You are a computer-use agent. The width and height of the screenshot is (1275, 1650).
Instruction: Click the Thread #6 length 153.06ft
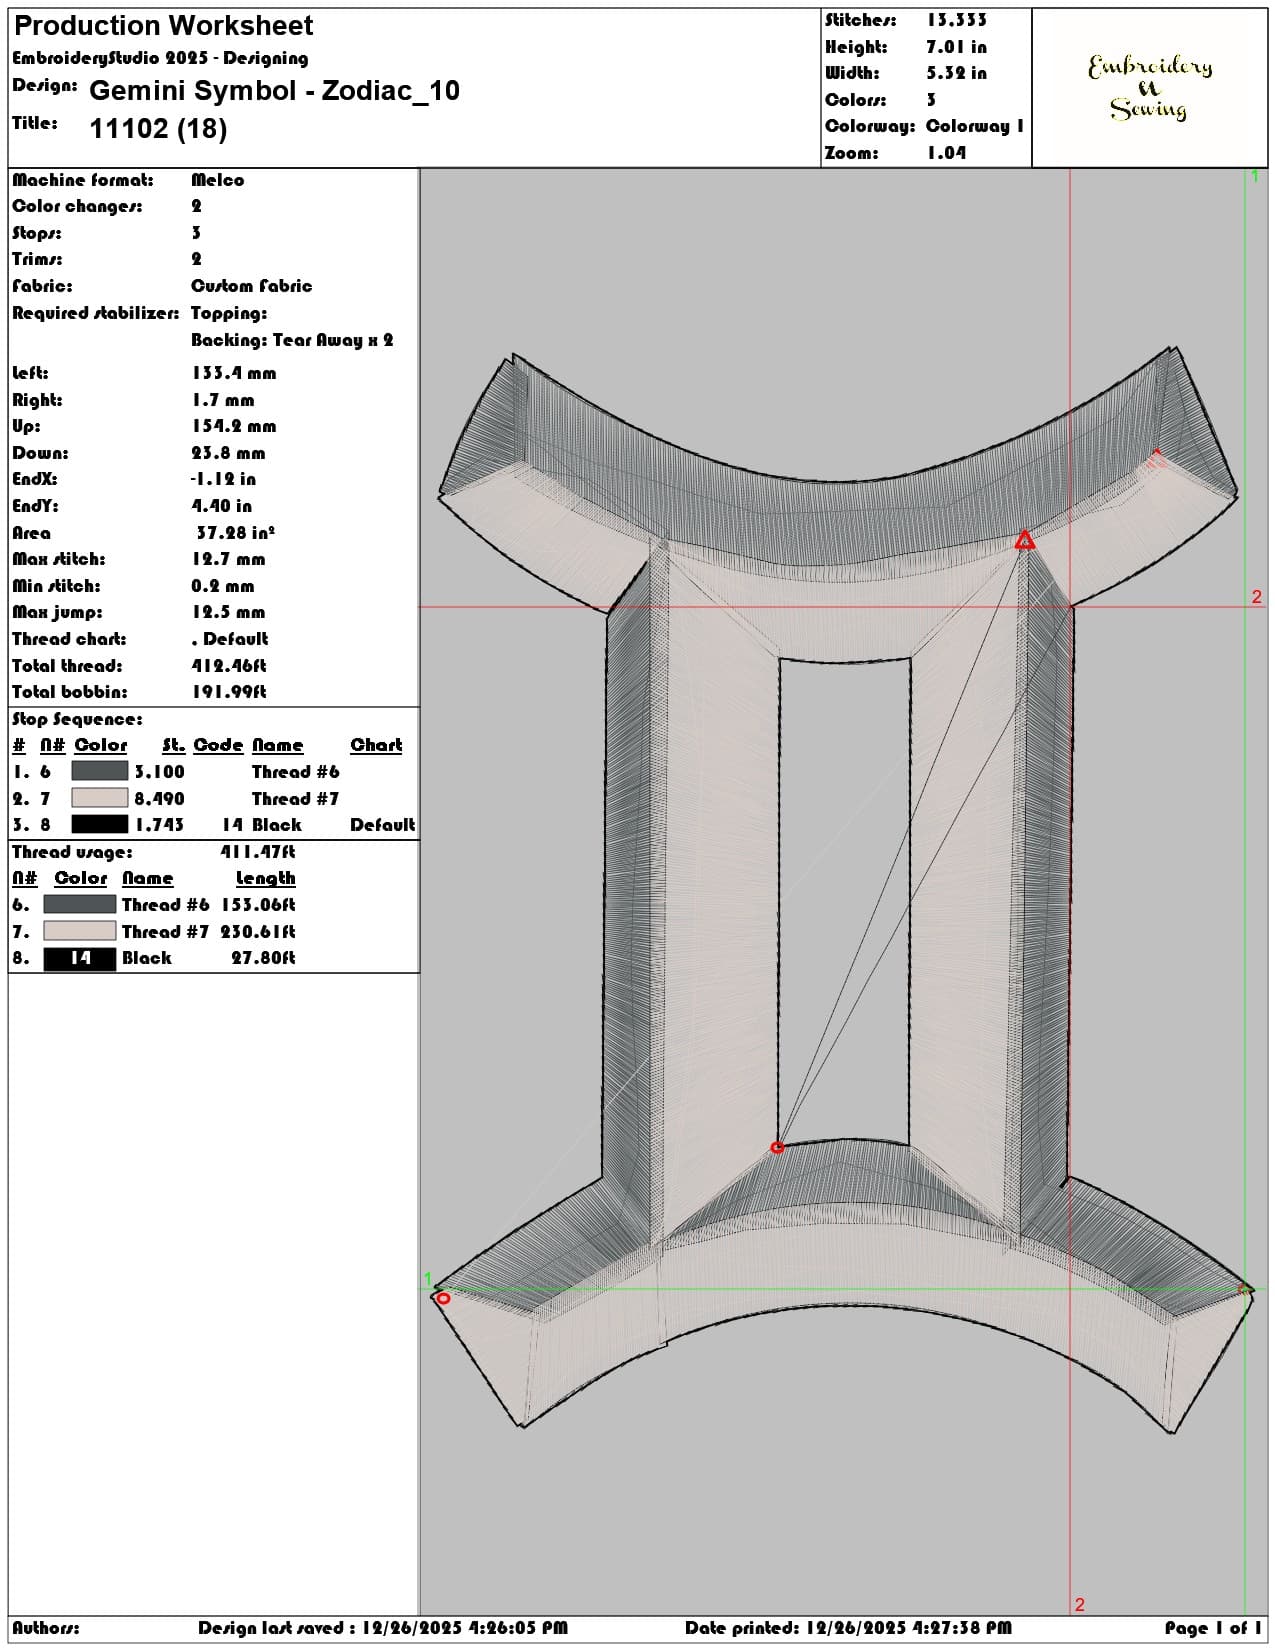pyautogui.click(x=258, y=905)
